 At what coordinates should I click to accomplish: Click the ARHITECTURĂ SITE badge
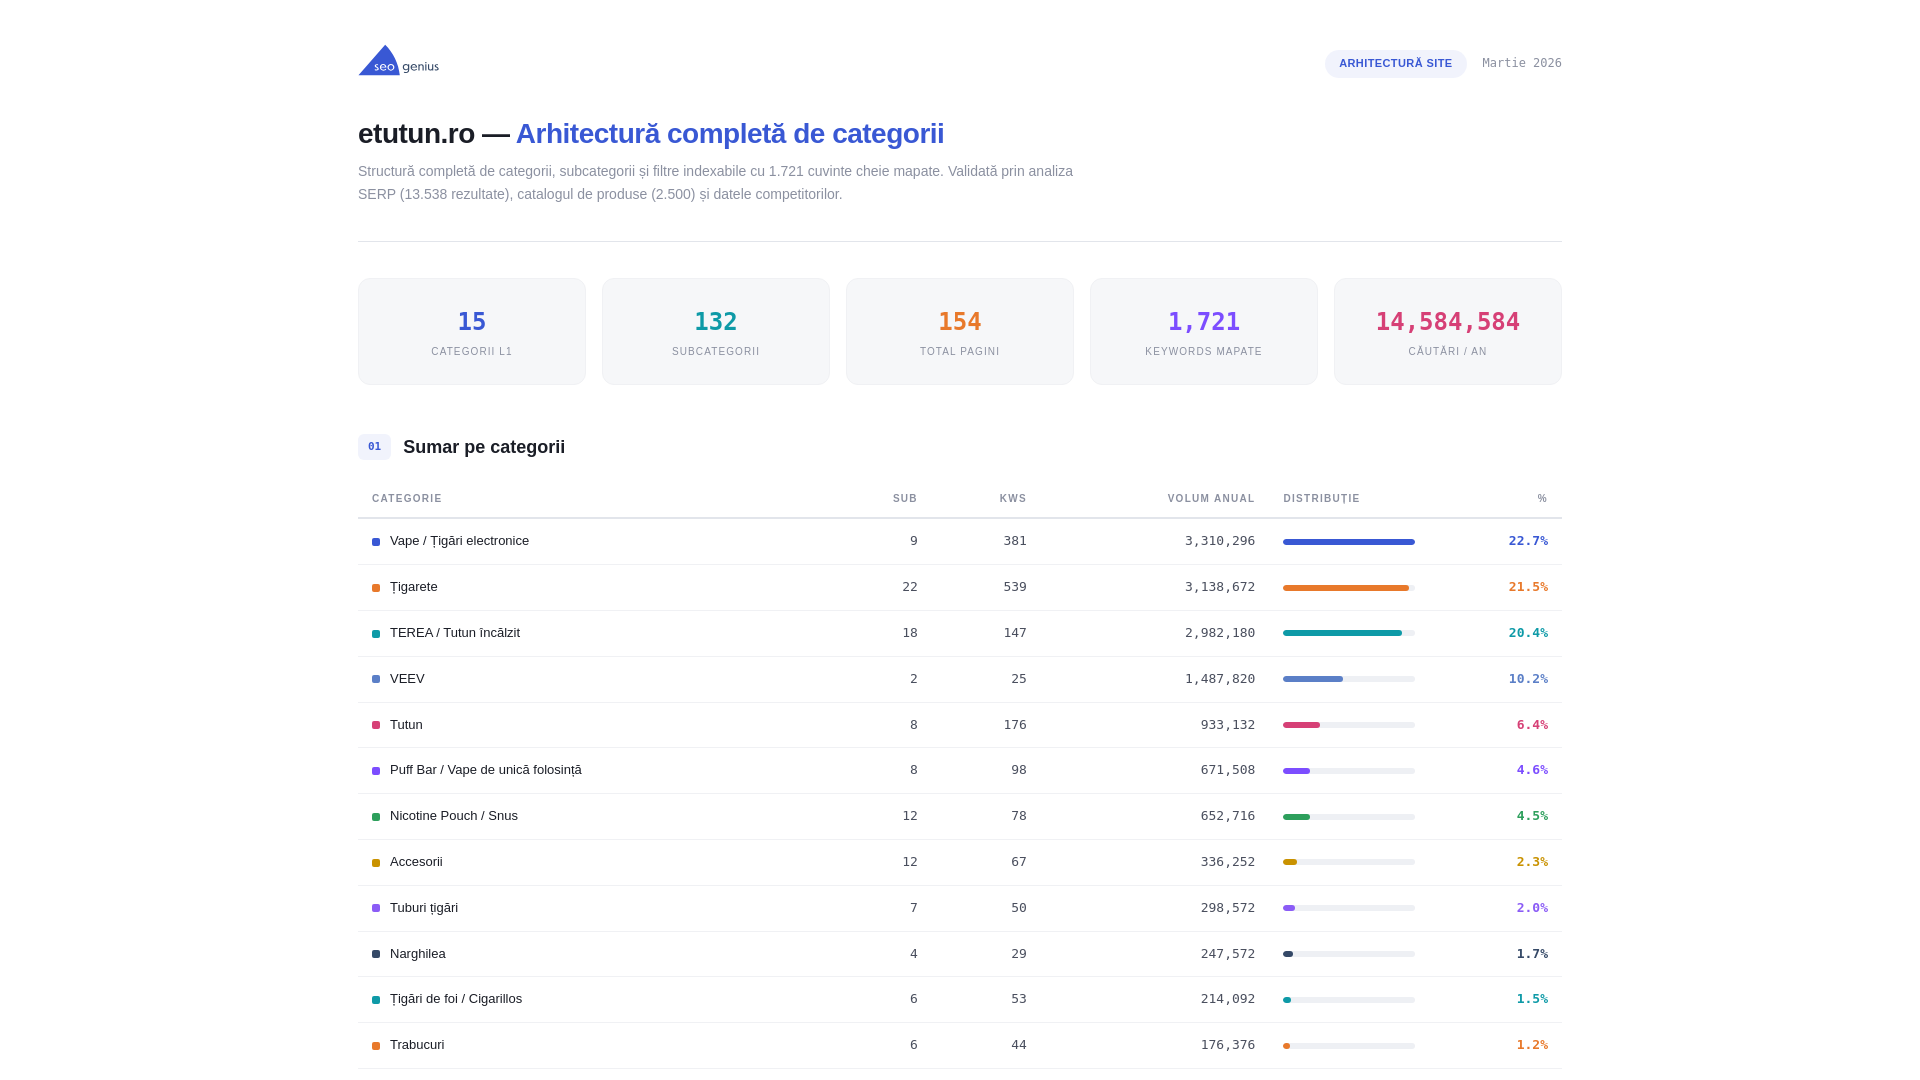point(1395,64)
